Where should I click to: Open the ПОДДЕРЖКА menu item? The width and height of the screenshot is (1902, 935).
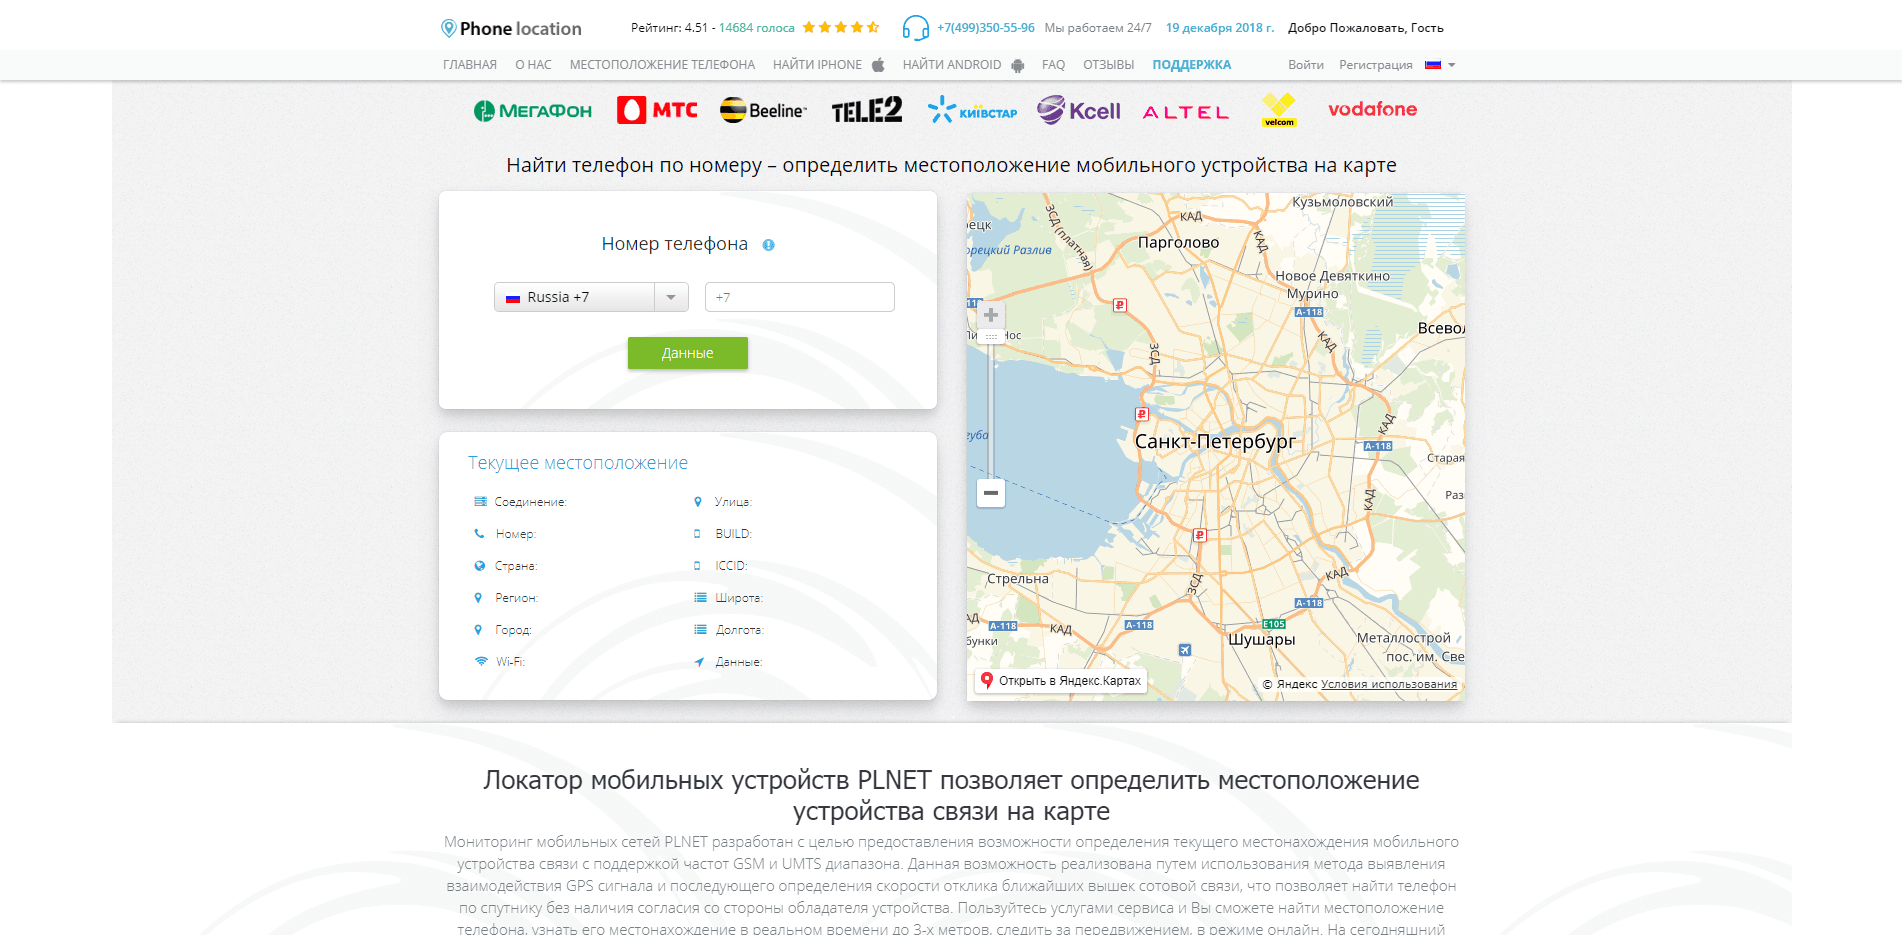[1191, 65]
